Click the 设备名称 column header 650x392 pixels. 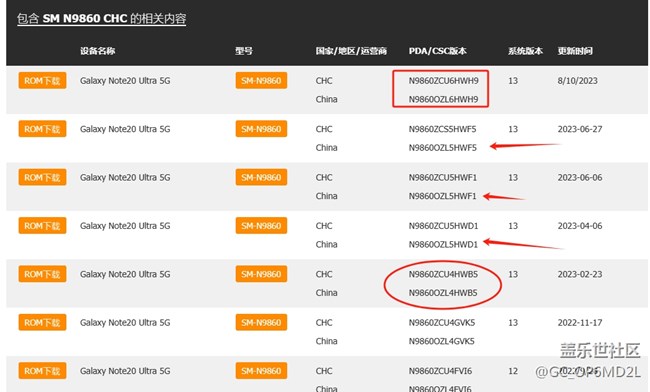point(97,51)
